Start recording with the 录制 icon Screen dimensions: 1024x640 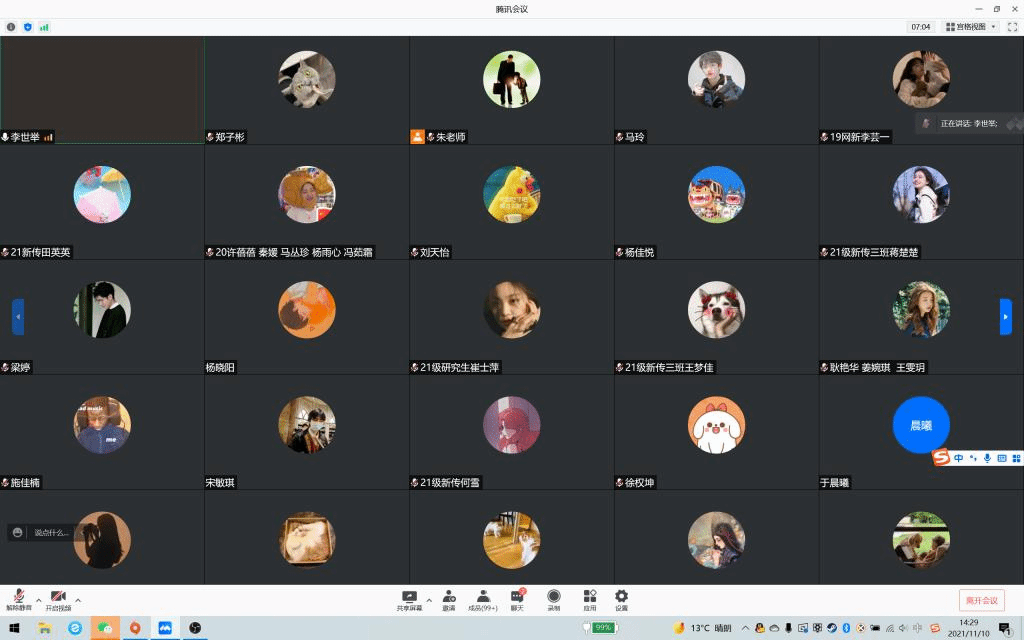pyautogui.click(x=553, y=598)
